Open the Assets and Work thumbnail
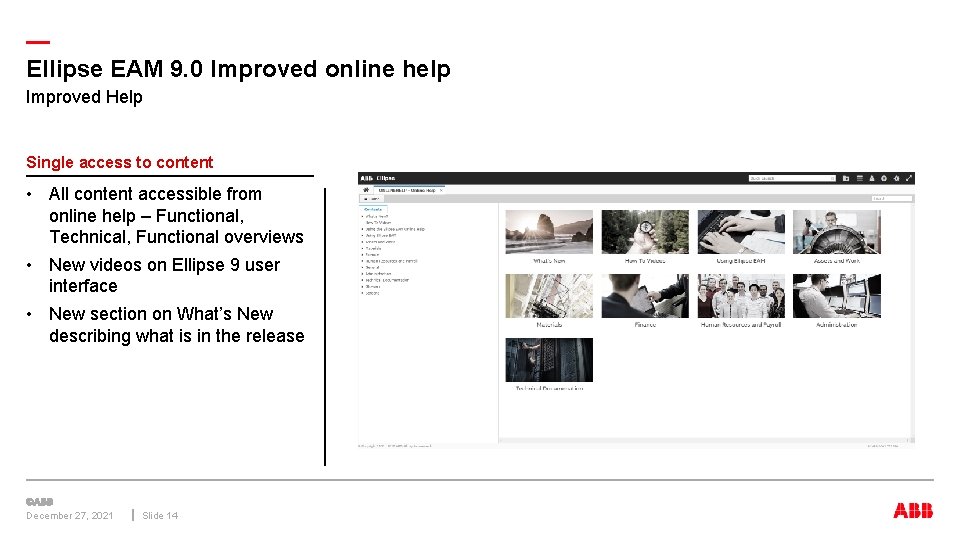The width and height of the screenshot is (960, 540). point(837,232)
